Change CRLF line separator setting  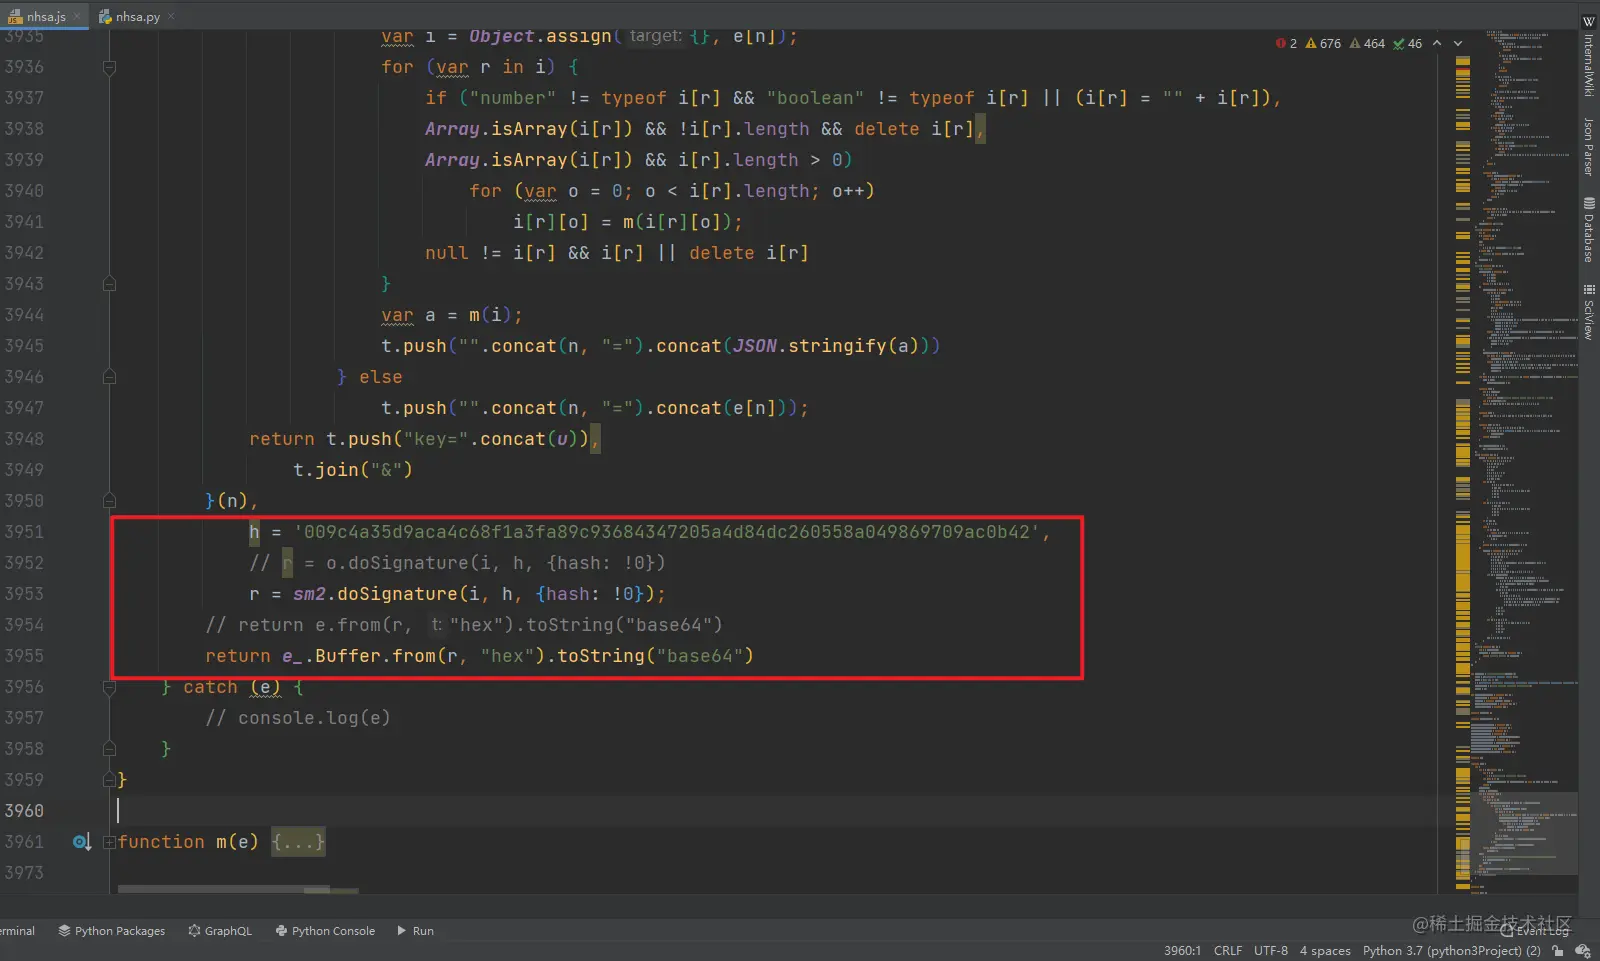[x=1228, y=951]
